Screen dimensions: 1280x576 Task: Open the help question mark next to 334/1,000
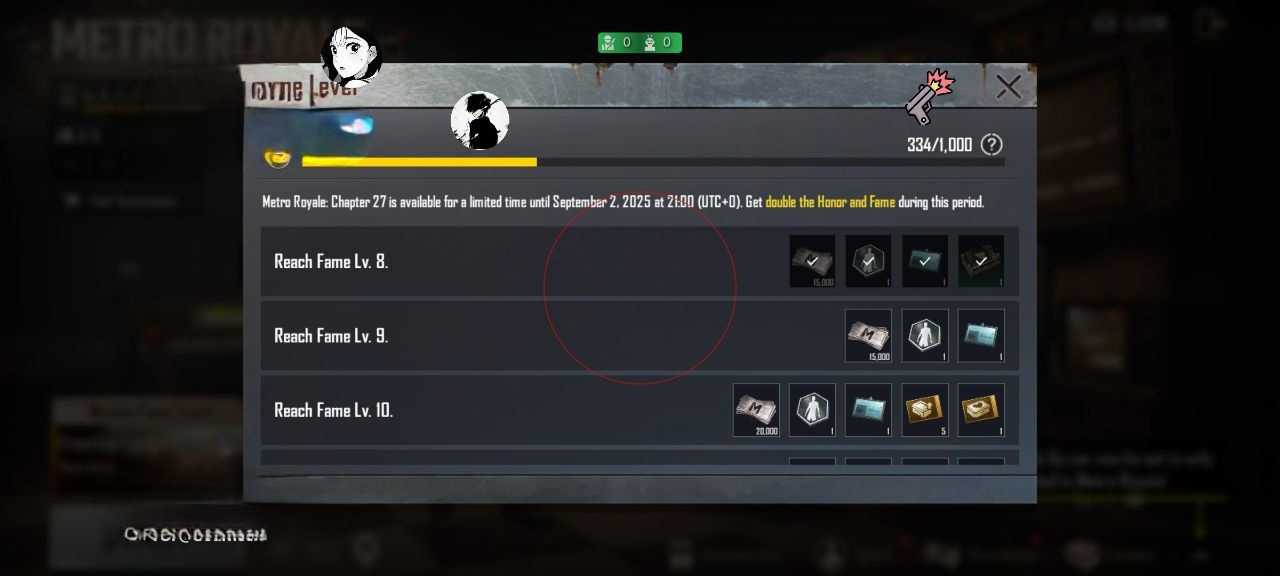[x=991, y=145]
